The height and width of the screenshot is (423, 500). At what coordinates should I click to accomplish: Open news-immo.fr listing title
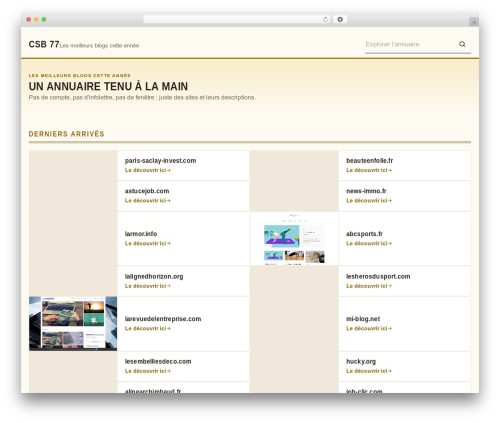click(x=366, y=191)
